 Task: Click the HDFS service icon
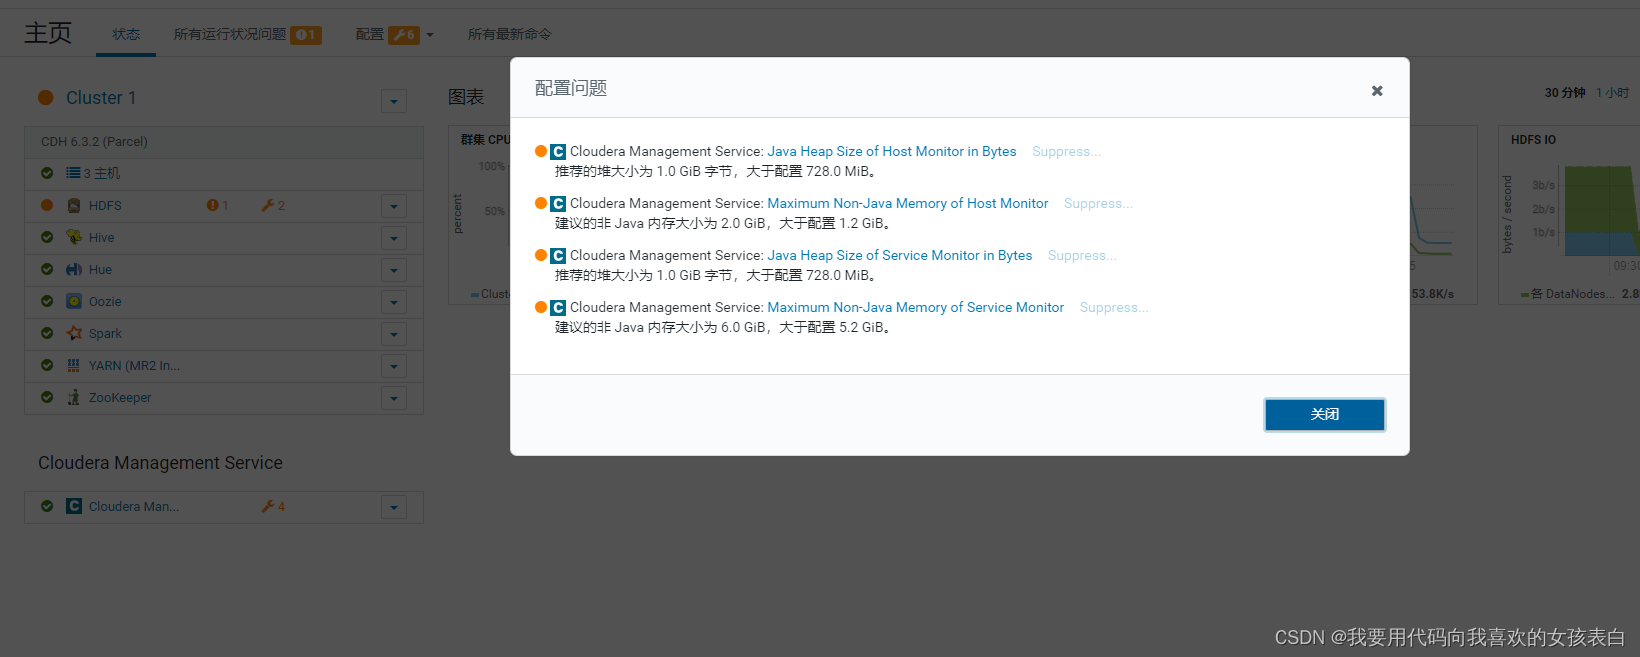pos(74,205)
